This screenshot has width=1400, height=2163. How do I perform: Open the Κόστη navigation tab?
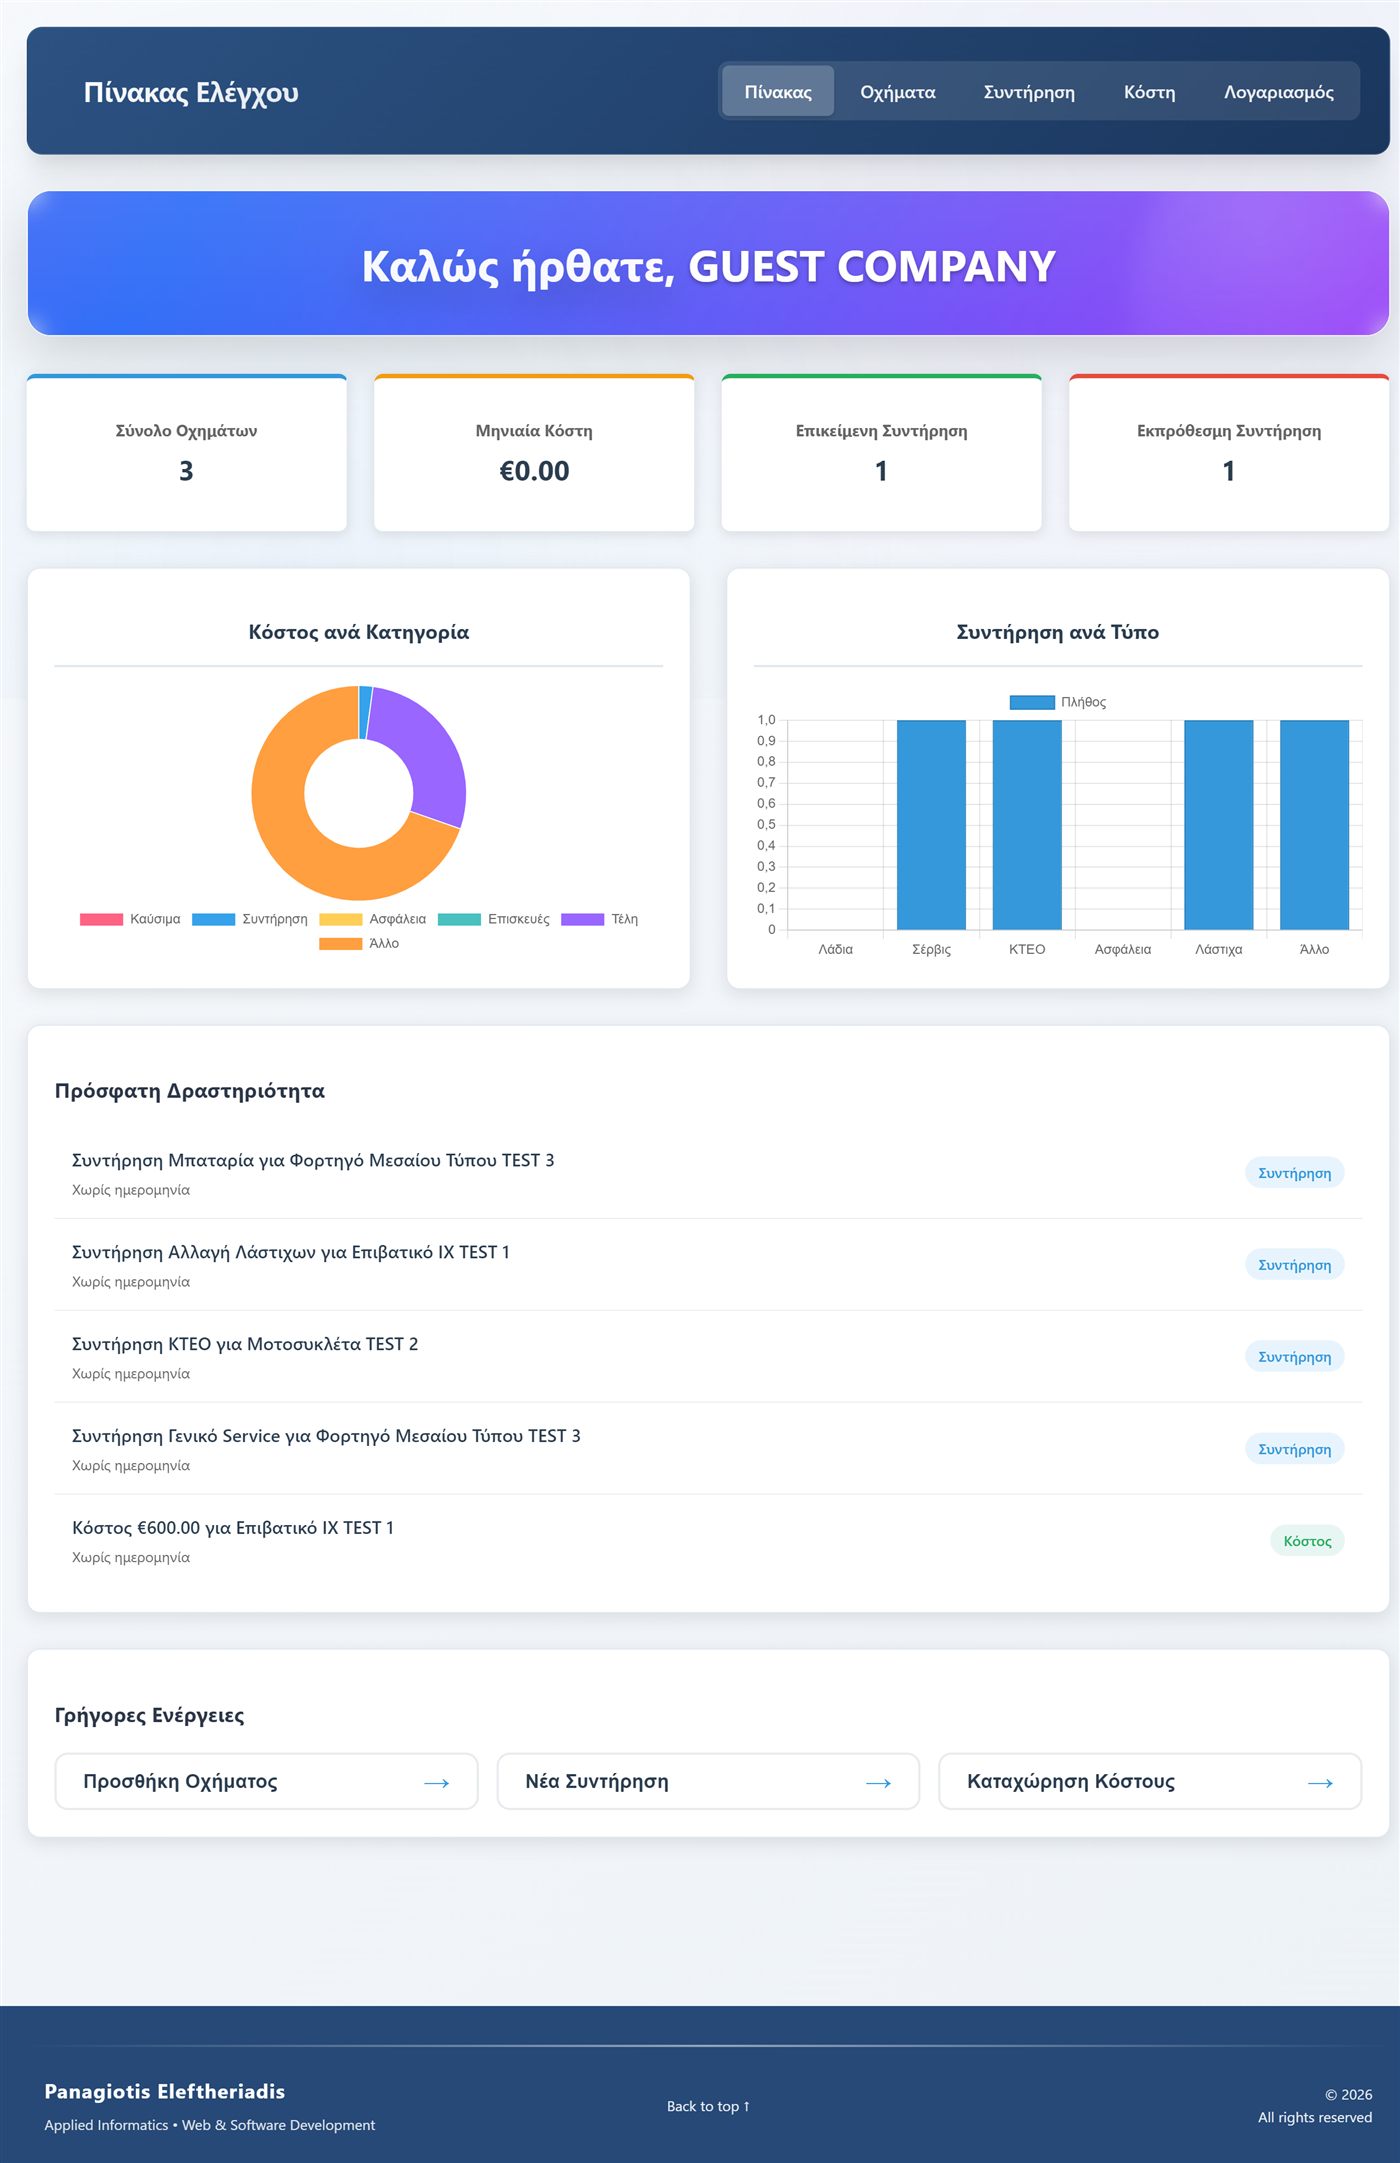(x=1150, y=92)
